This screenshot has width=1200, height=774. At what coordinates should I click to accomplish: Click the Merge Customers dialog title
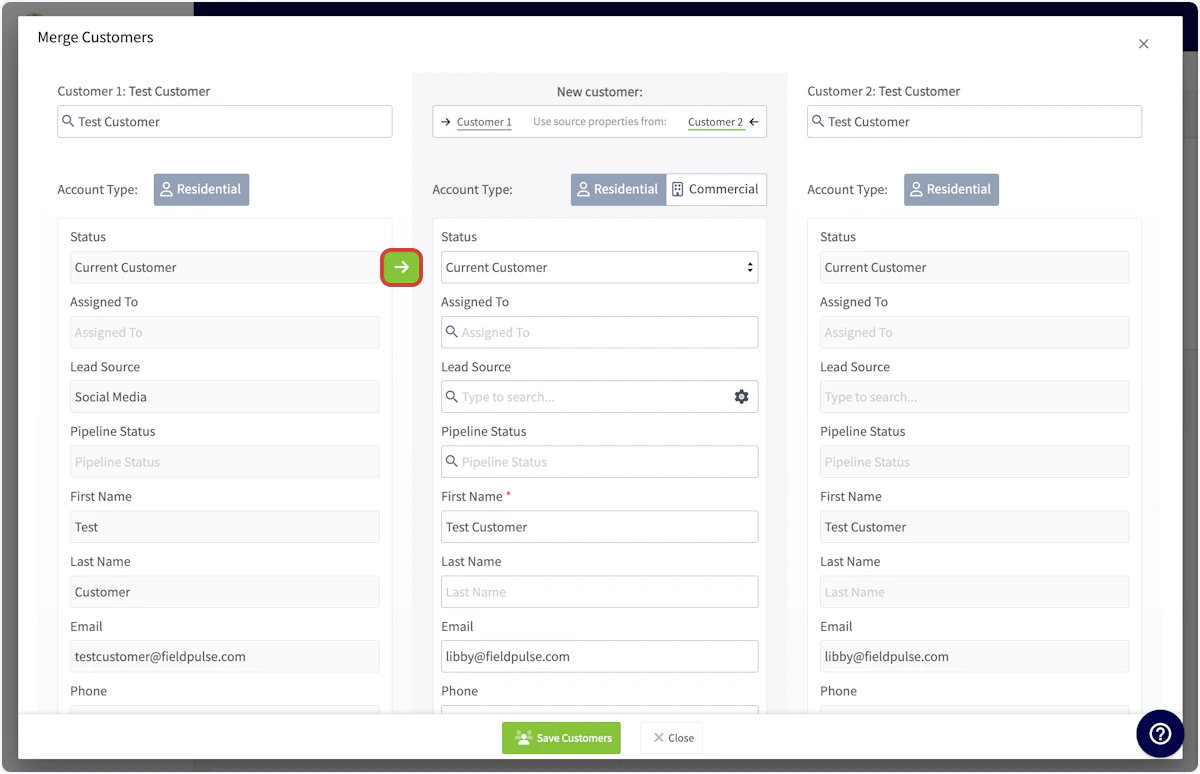[x=95, y=37]
